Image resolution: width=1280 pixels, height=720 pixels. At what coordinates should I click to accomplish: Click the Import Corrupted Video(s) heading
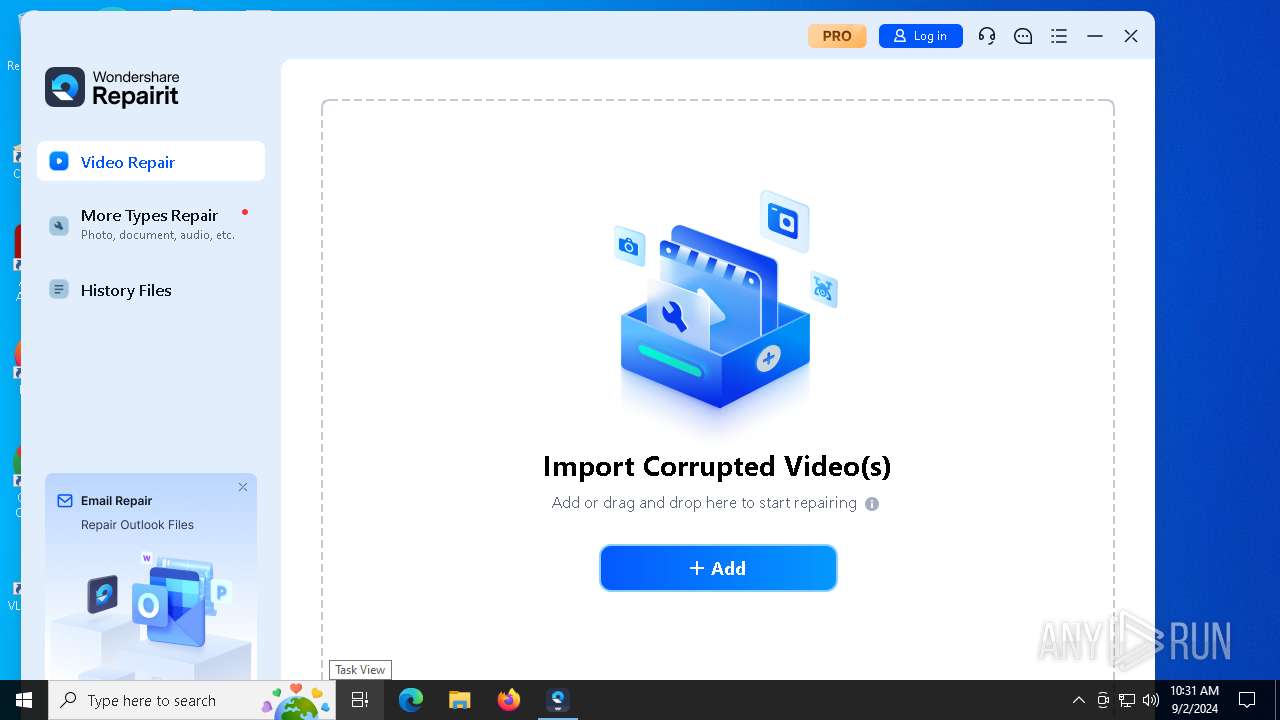[x=717, y=466]
